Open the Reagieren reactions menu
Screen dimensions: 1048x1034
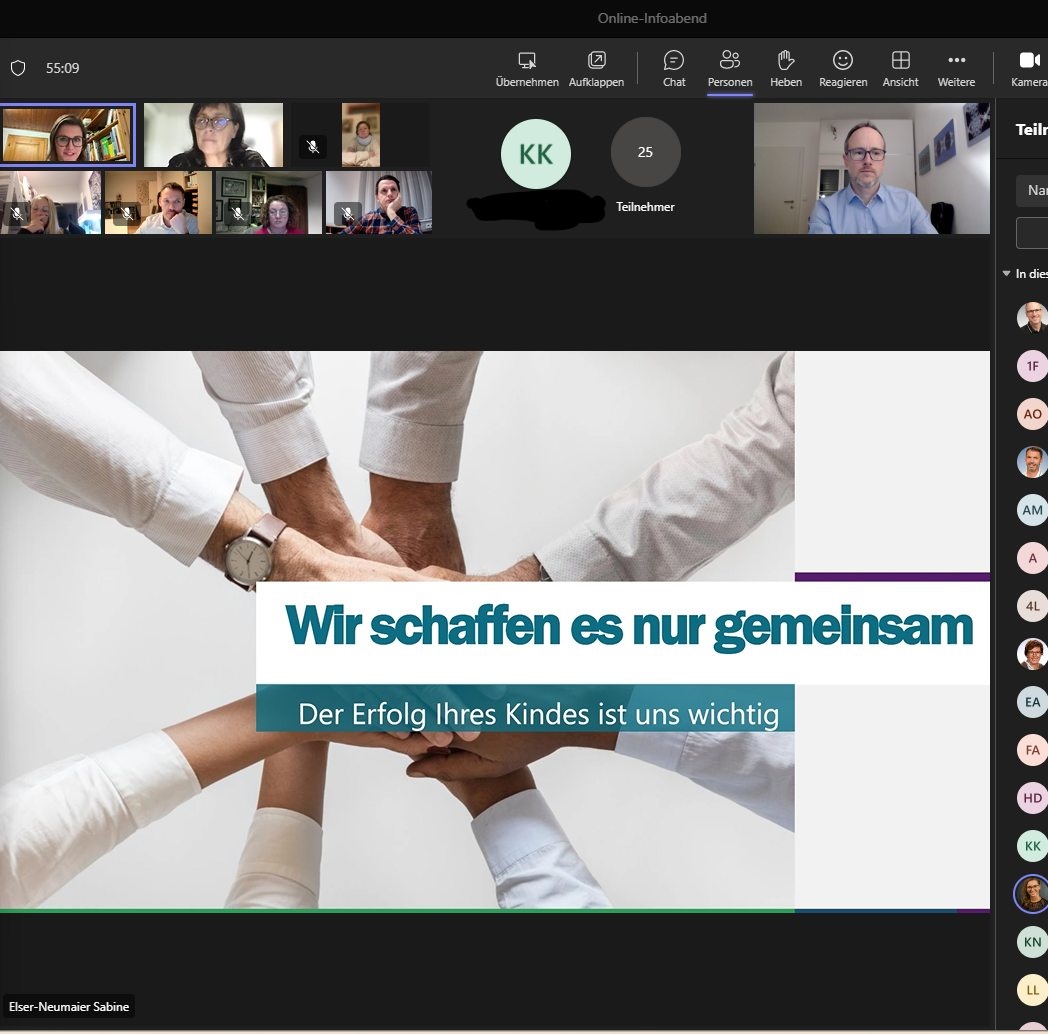[843, 61]
